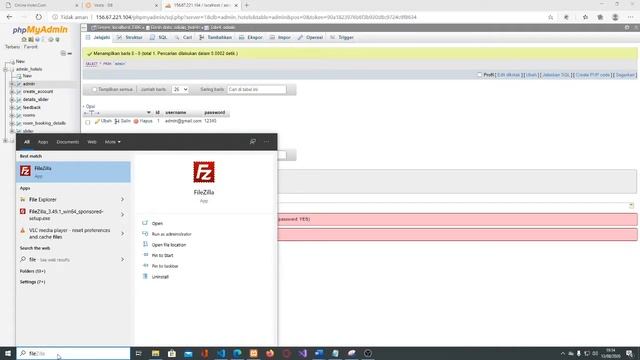Click Ubah (edit) pencil for admin row
The height and width of the screenshot is (360, 640).
pos(103,121)
